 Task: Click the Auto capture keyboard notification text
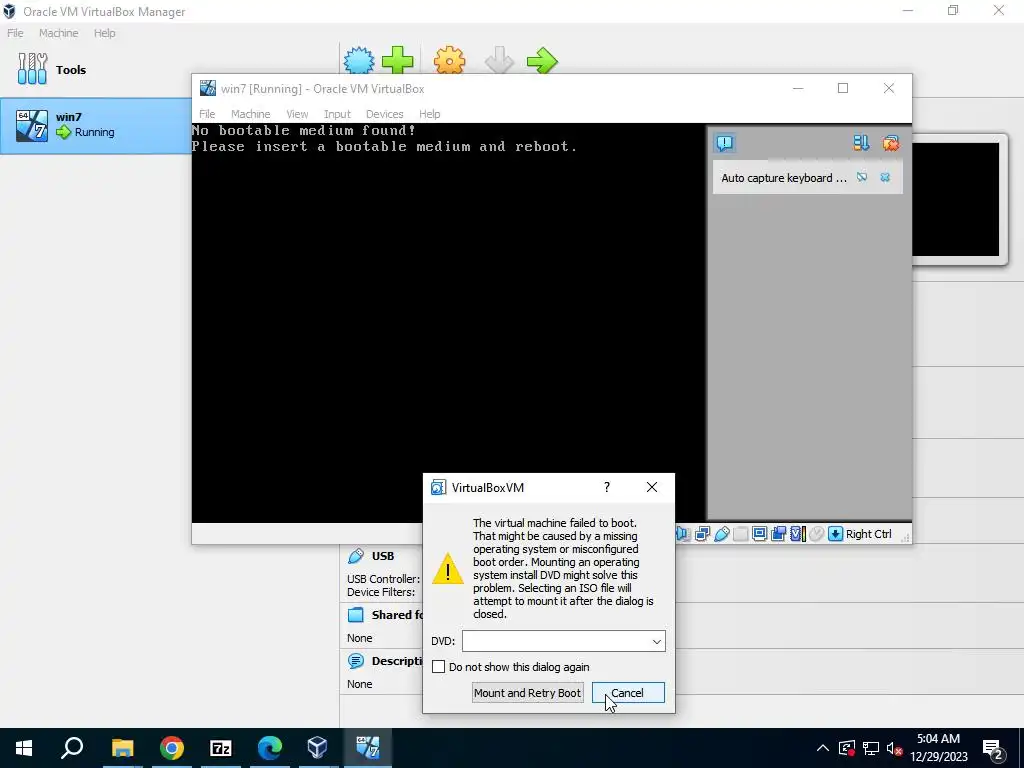pyautogui.click(x=784, y=178)
